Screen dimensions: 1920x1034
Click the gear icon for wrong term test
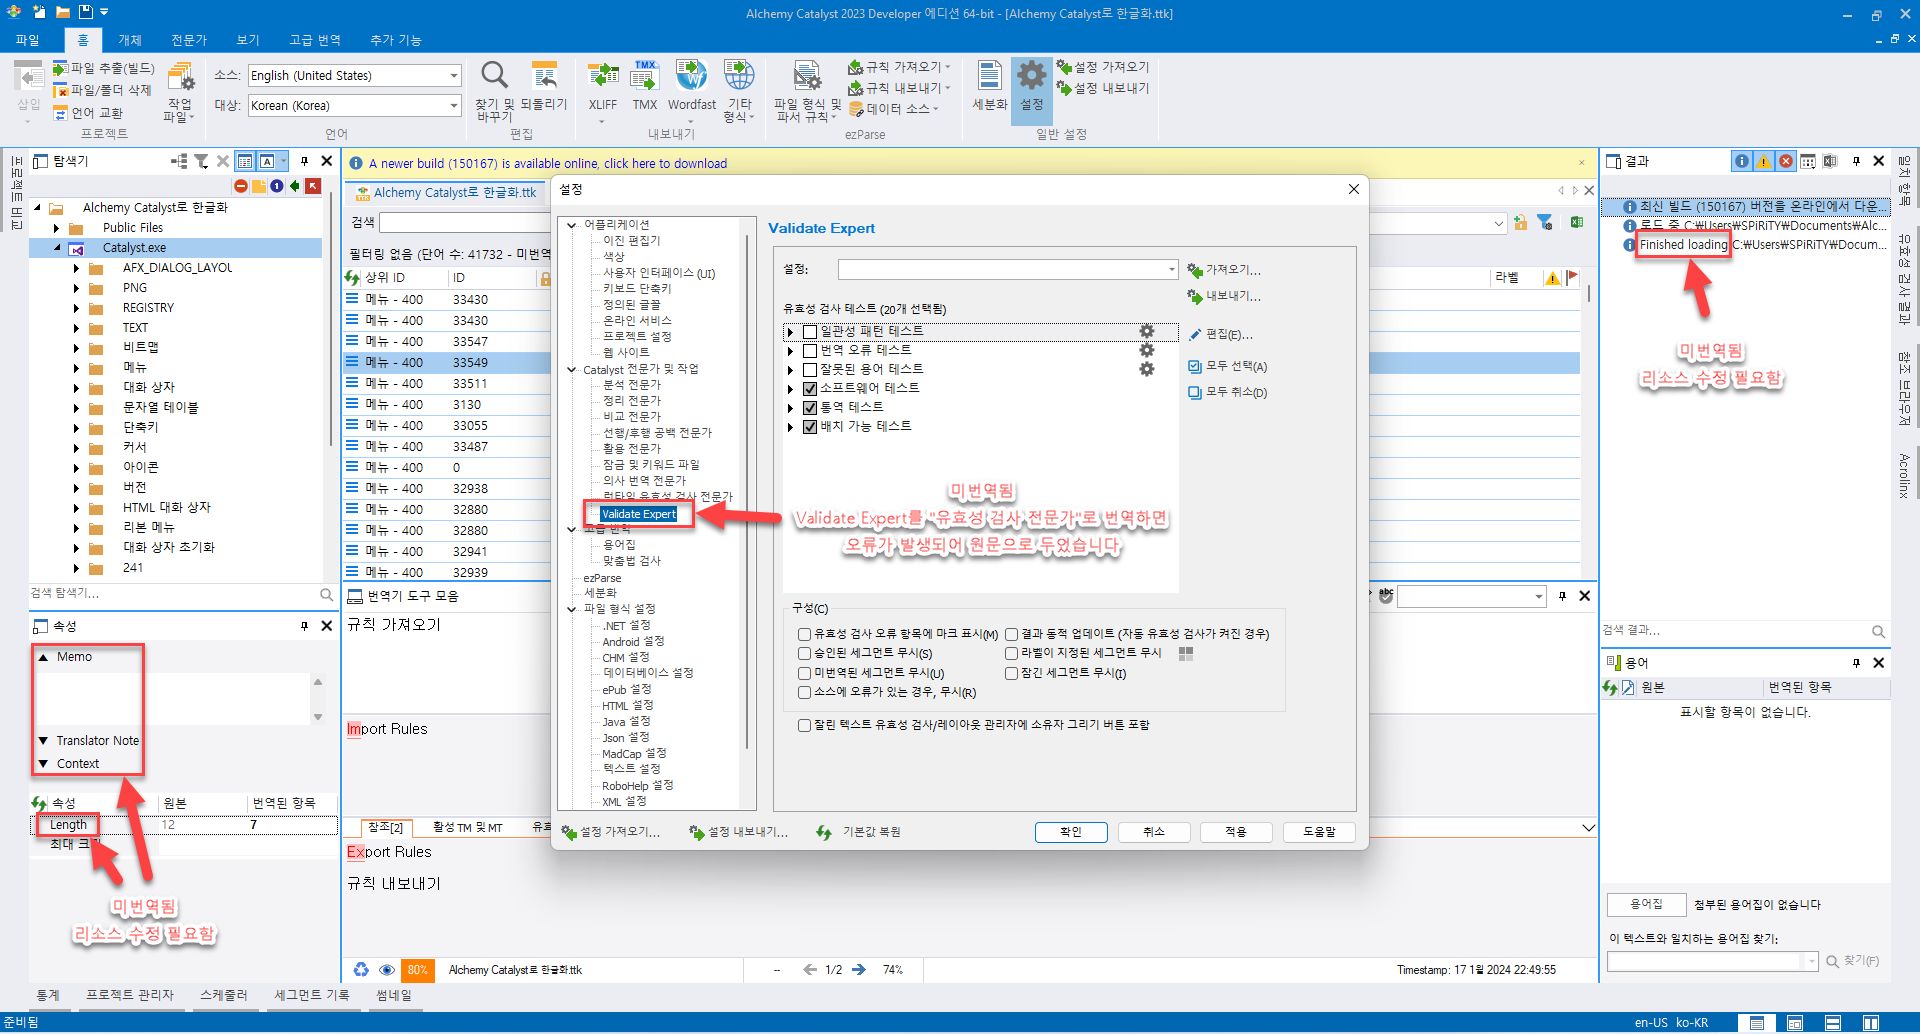click(1147, 369)
